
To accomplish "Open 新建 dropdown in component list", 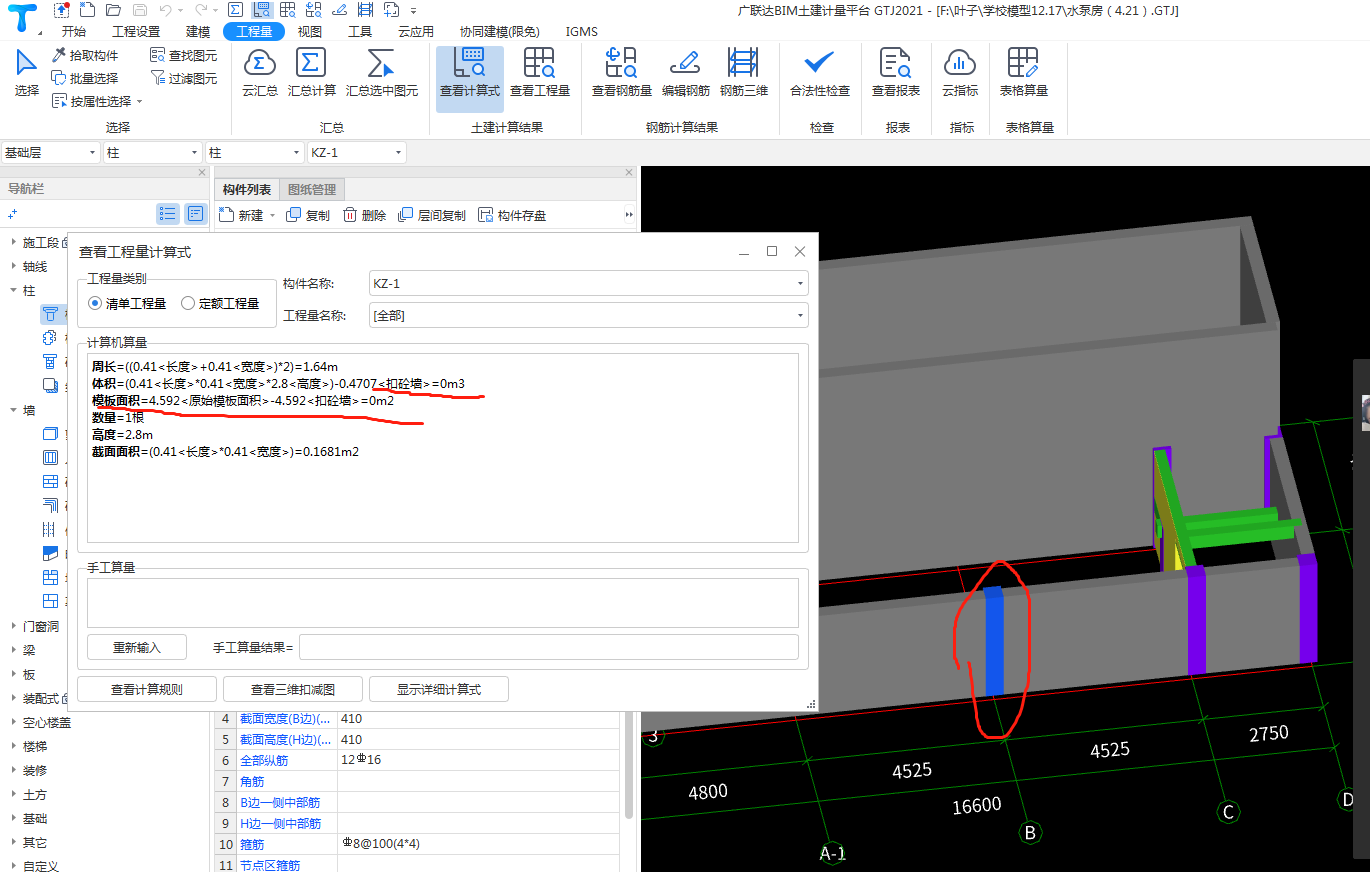I will 272,216.
